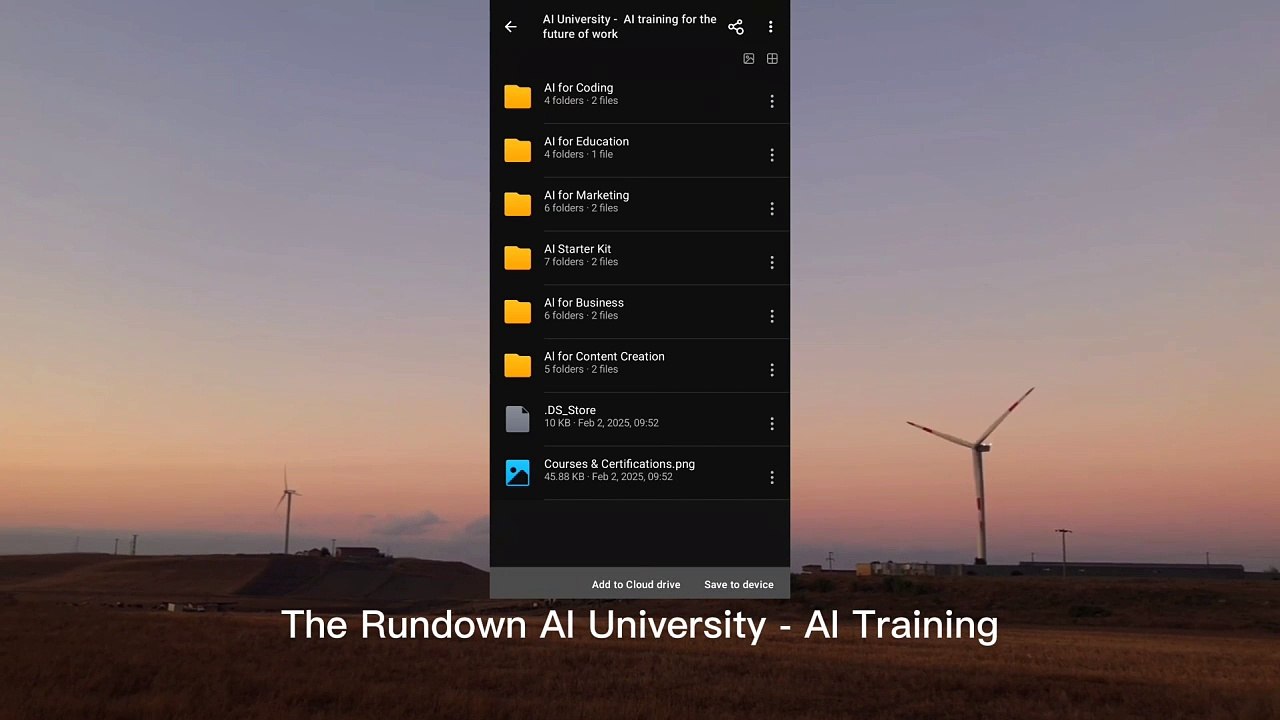The image size is (1280, 720).
Task: Tap Add to Cloud drive
Action: (636, 585)
